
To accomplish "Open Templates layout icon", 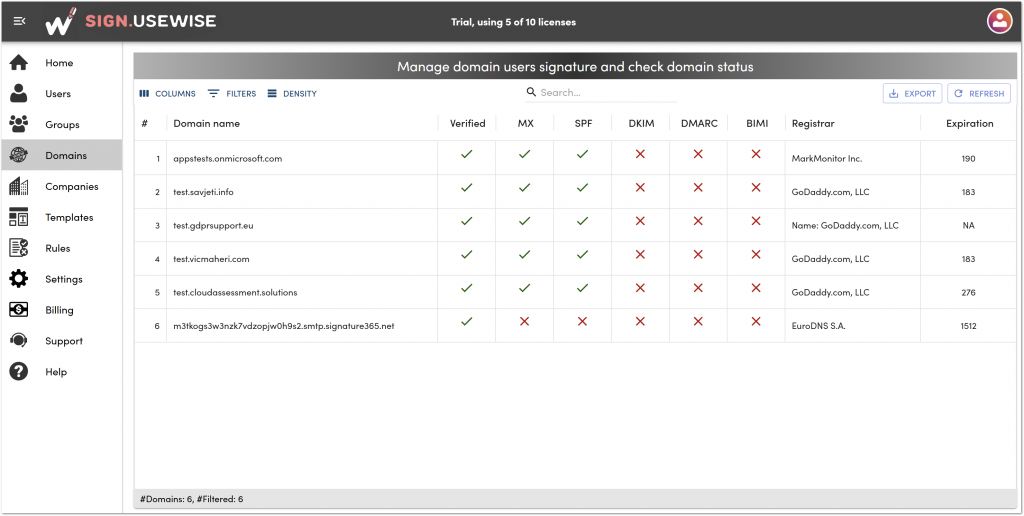I will tap(19, 217).
